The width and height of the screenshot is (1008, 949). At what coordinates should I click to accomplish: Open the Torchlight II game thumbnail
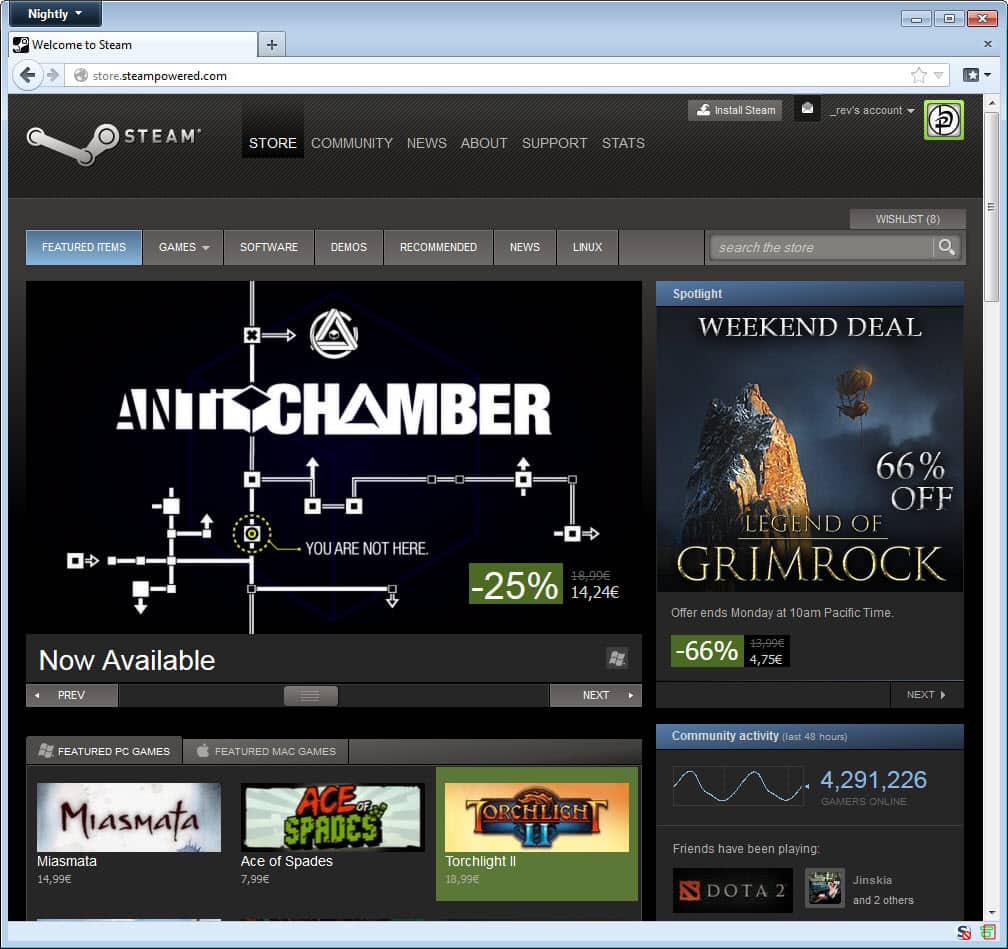pos(536,817)
